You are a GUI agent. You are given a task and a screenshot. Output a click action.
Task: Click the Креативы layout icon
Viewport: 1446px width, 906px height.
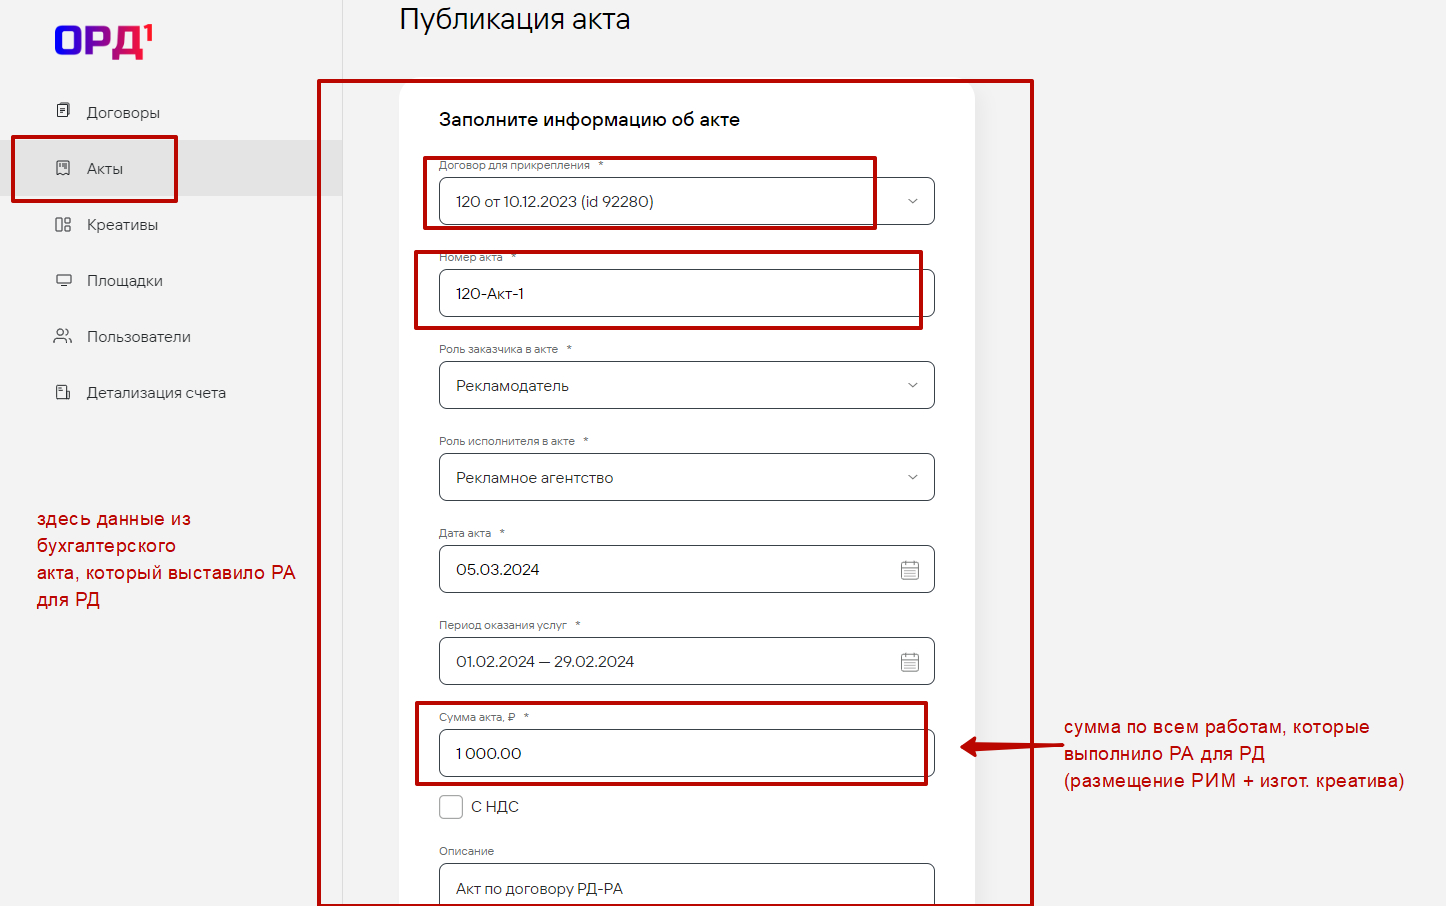click(63, 225)
